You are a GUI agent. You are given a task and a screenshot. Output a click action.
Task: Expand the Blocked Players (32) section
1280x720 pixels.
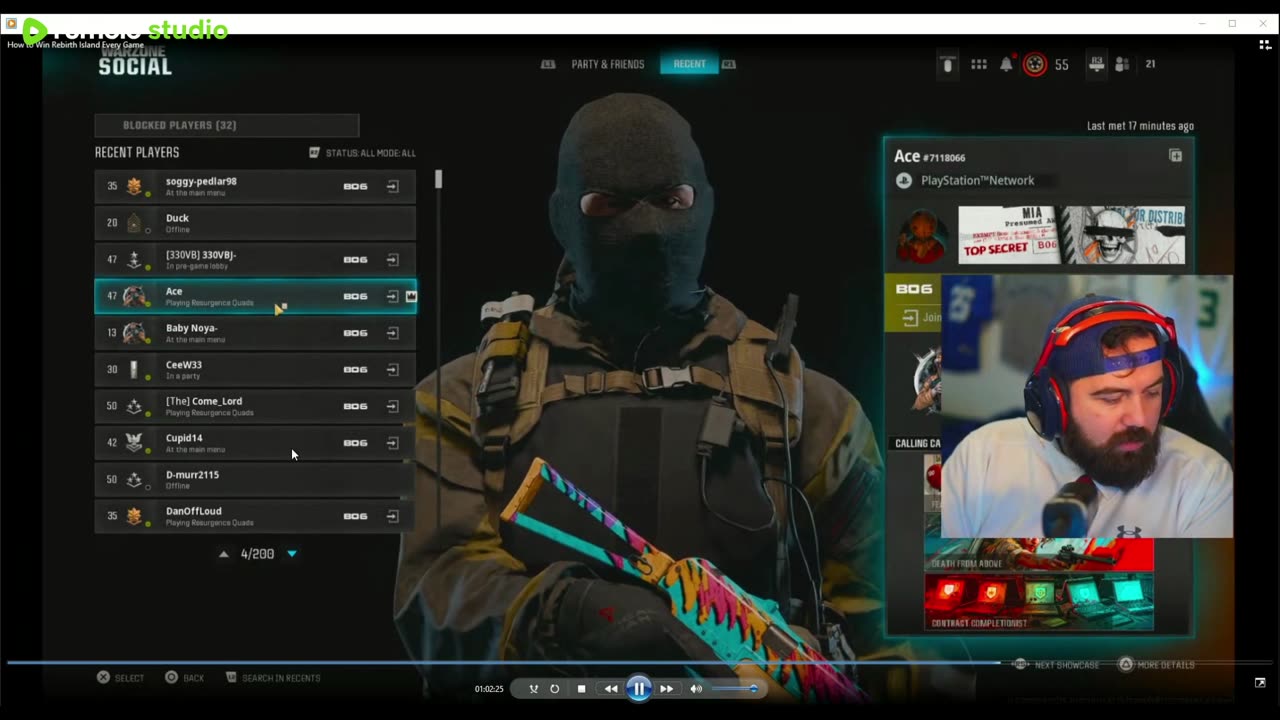(227, 125)
